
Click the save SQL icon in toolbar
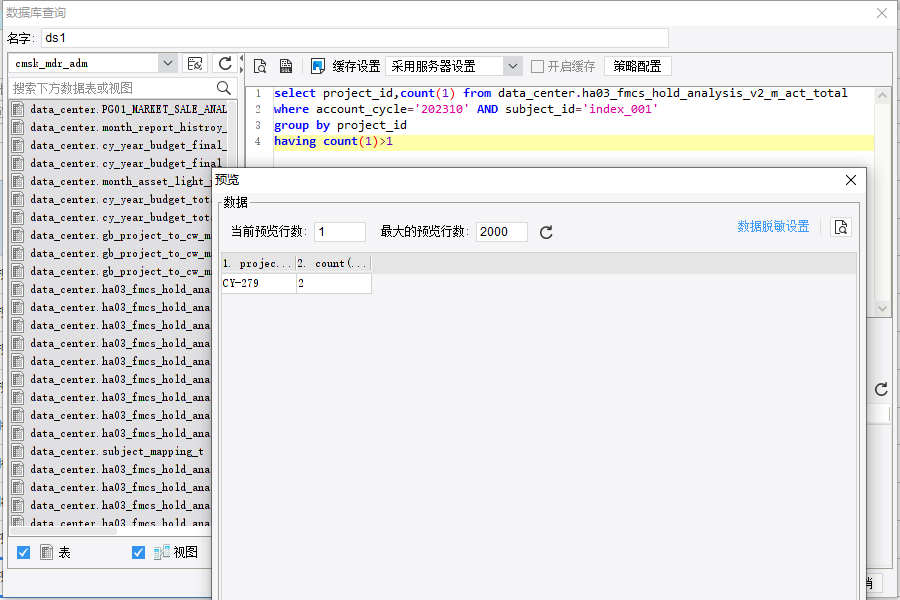pos(286,66)
